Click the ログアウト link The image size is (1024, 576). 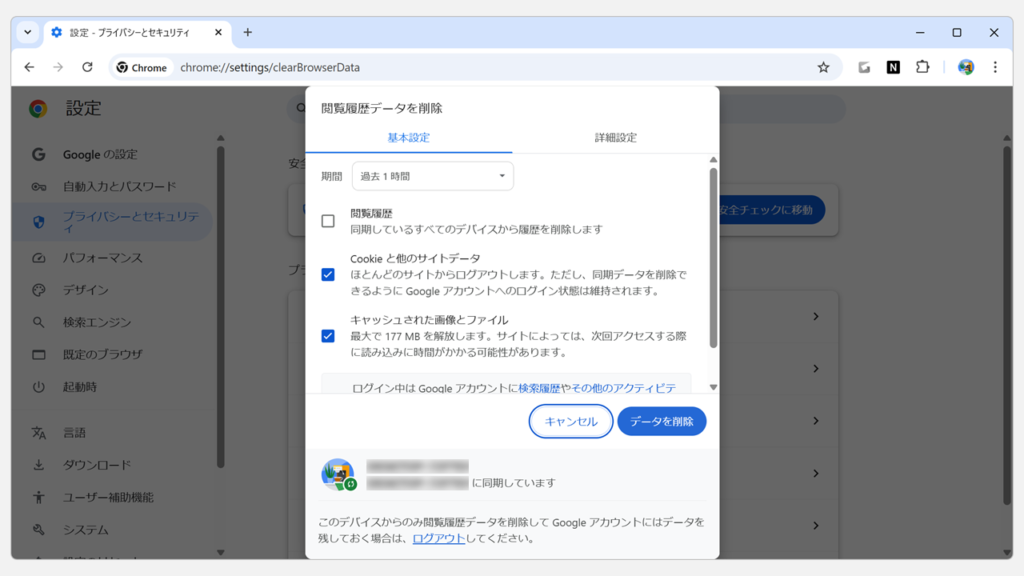(x=438, y=538)
